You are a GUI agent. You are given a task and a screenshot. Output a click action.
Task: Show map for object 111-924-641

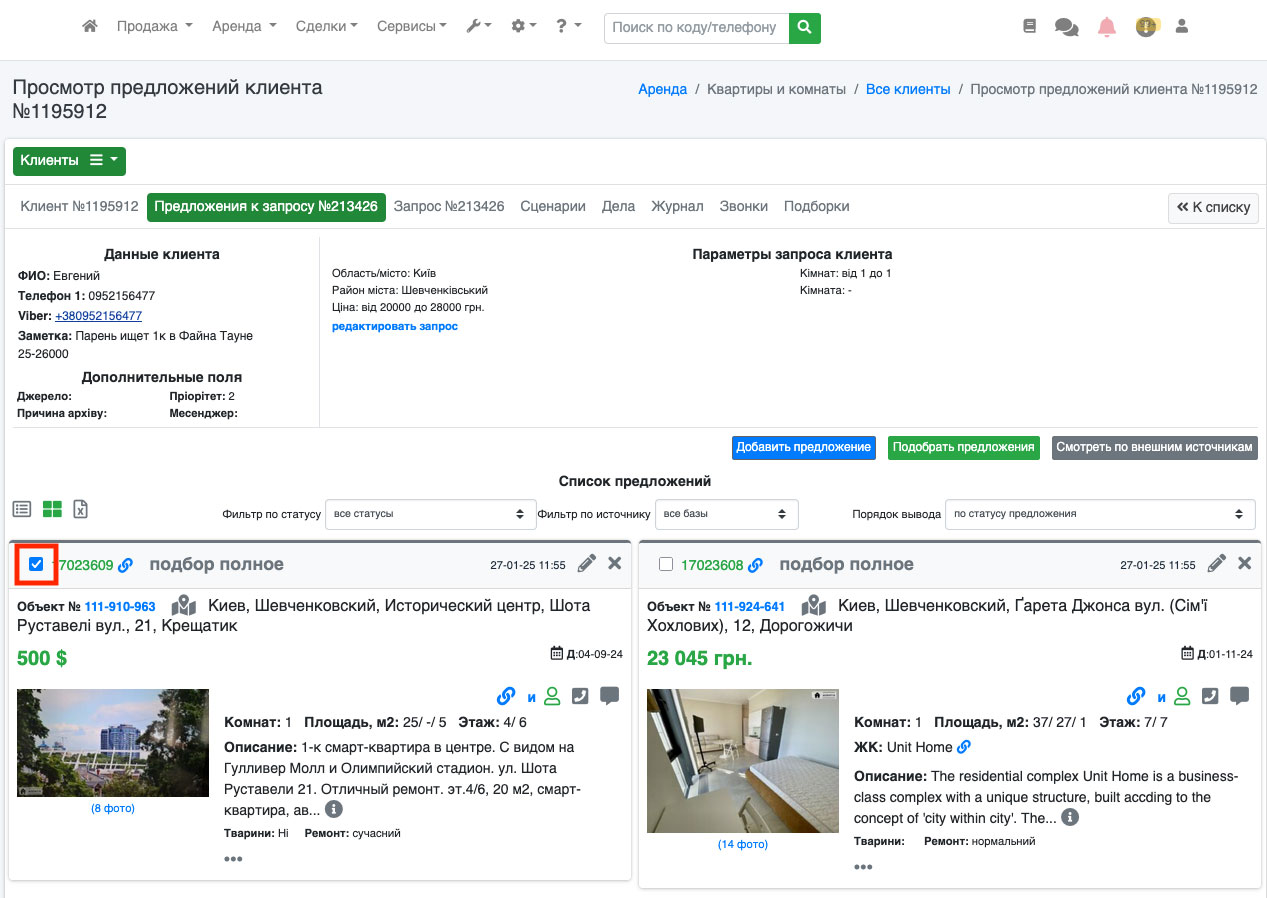coord(814,606)
